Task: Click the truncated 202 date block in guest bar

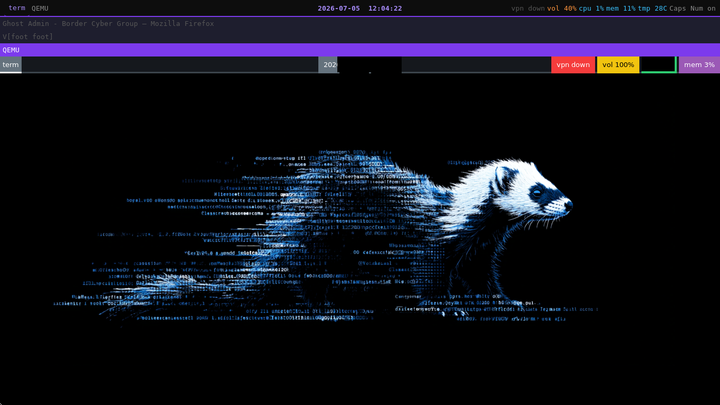Action: 328,65
